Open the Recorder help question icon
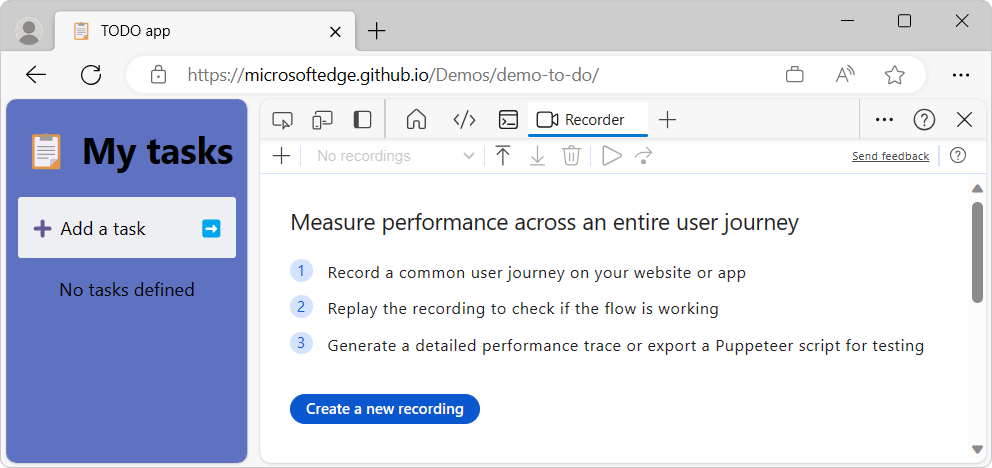This screenshot has width=992, height=468. point(958,155)
